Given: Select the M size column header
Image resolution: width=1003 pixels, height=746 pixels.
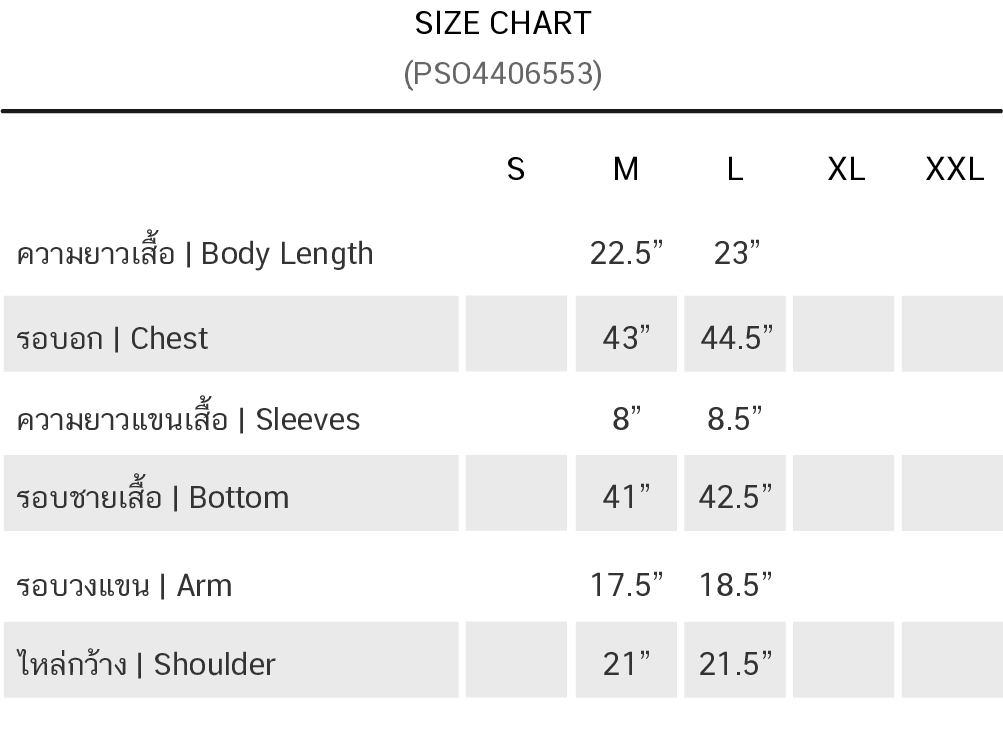Looking at the screenshot, I should 626,170.
